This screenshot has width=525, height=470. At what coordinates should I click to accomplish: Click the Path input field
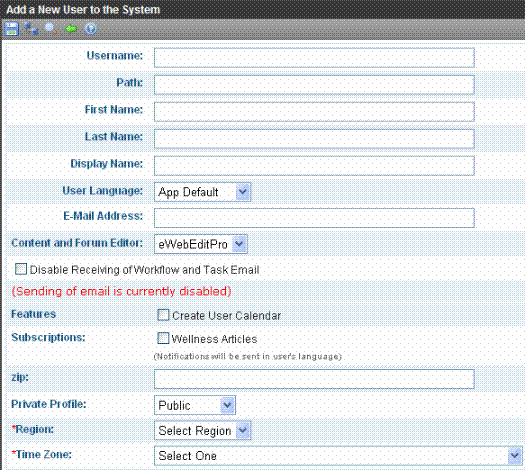[314, 85]
